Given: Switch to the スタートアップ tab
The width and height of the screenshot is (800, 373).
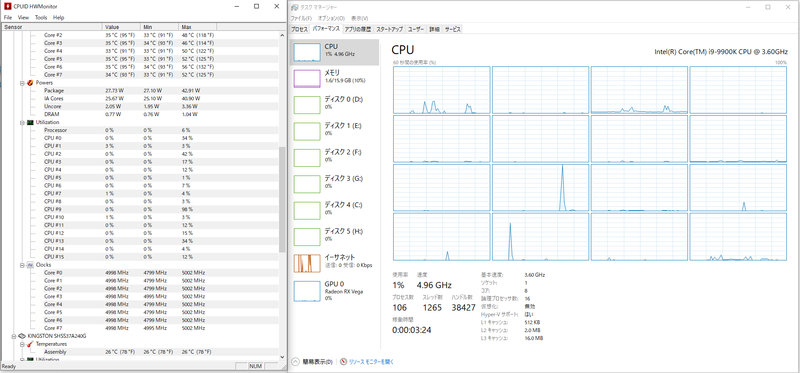Looking at the screenshot, I should tap(390, 30).
